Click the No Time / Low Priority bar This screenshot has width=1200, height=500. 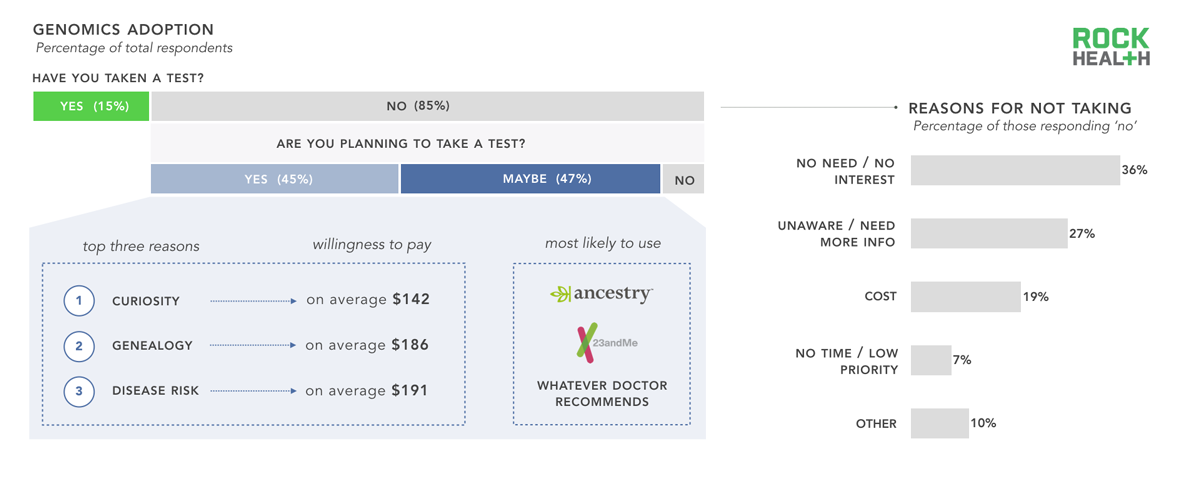pos(931,360)
